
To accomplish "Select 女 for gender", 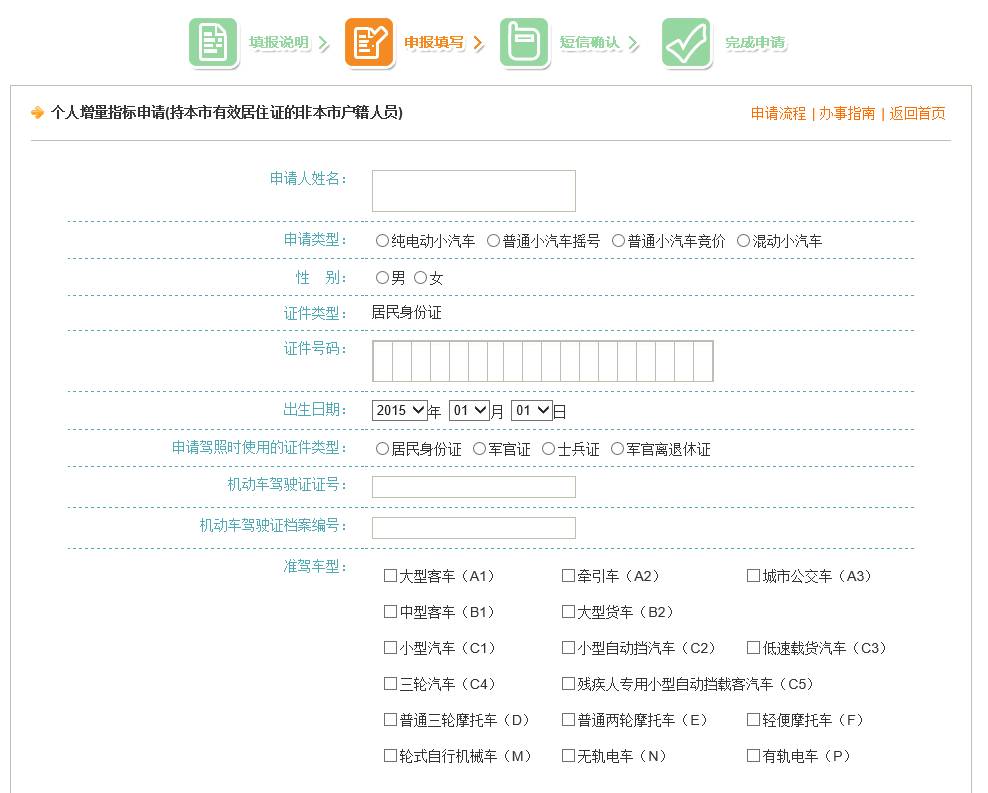I will (x=420, y=278).
